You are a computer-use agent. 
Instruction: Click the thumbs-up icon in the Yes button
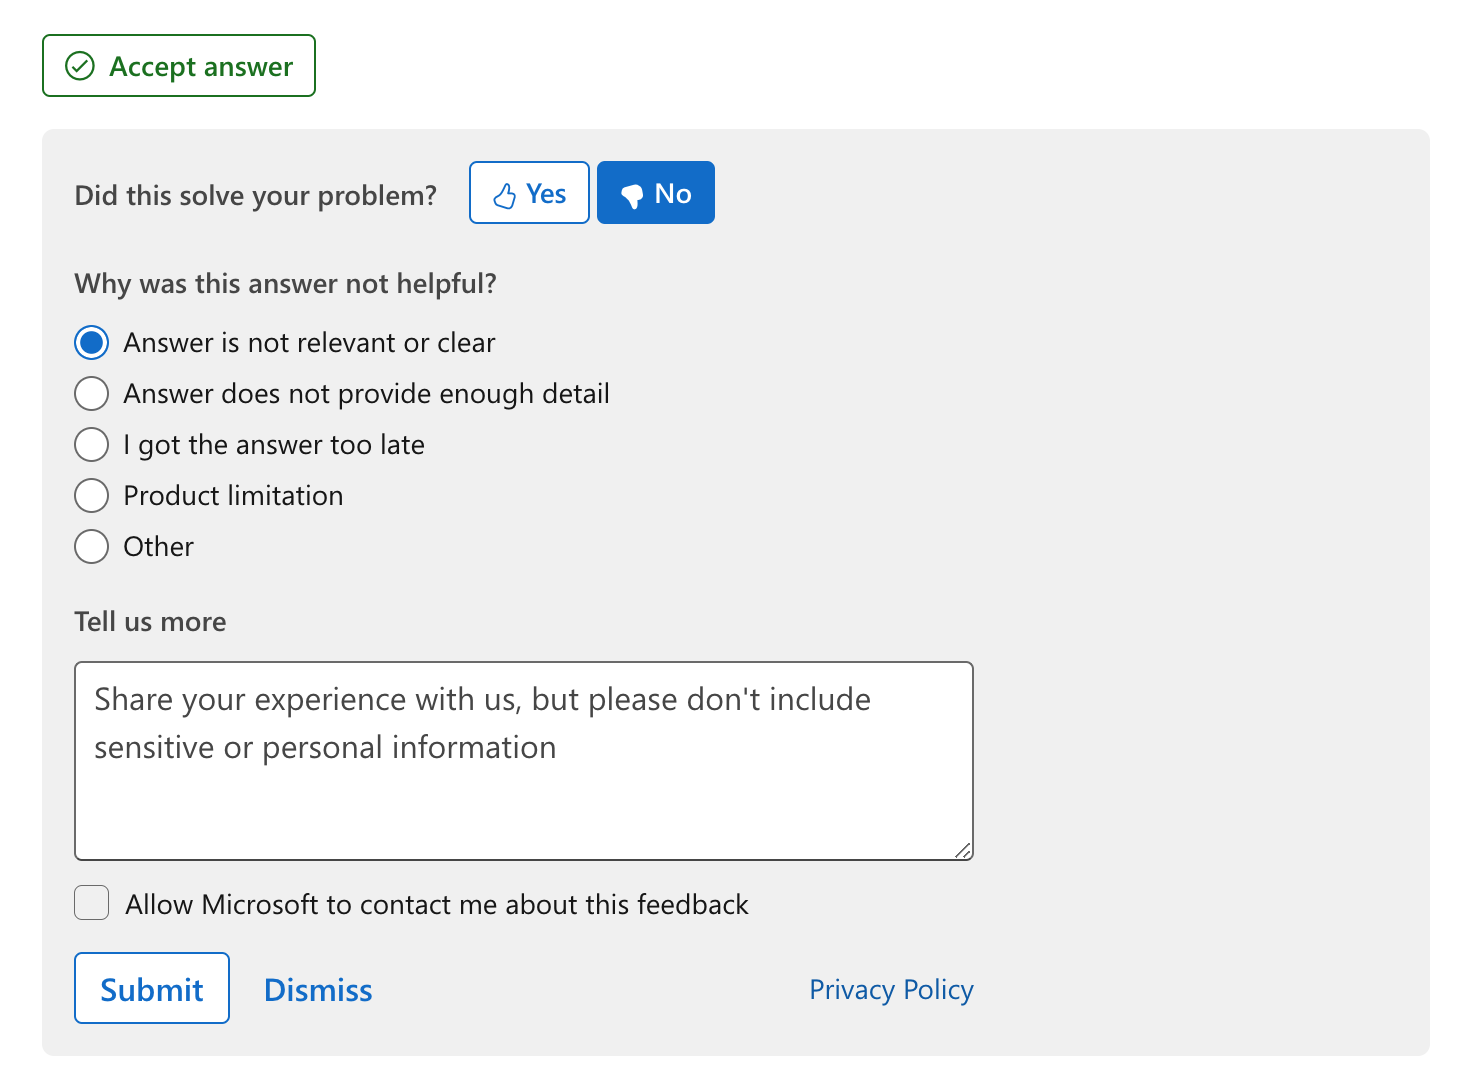pyautogui.click(x=505, y=195)
